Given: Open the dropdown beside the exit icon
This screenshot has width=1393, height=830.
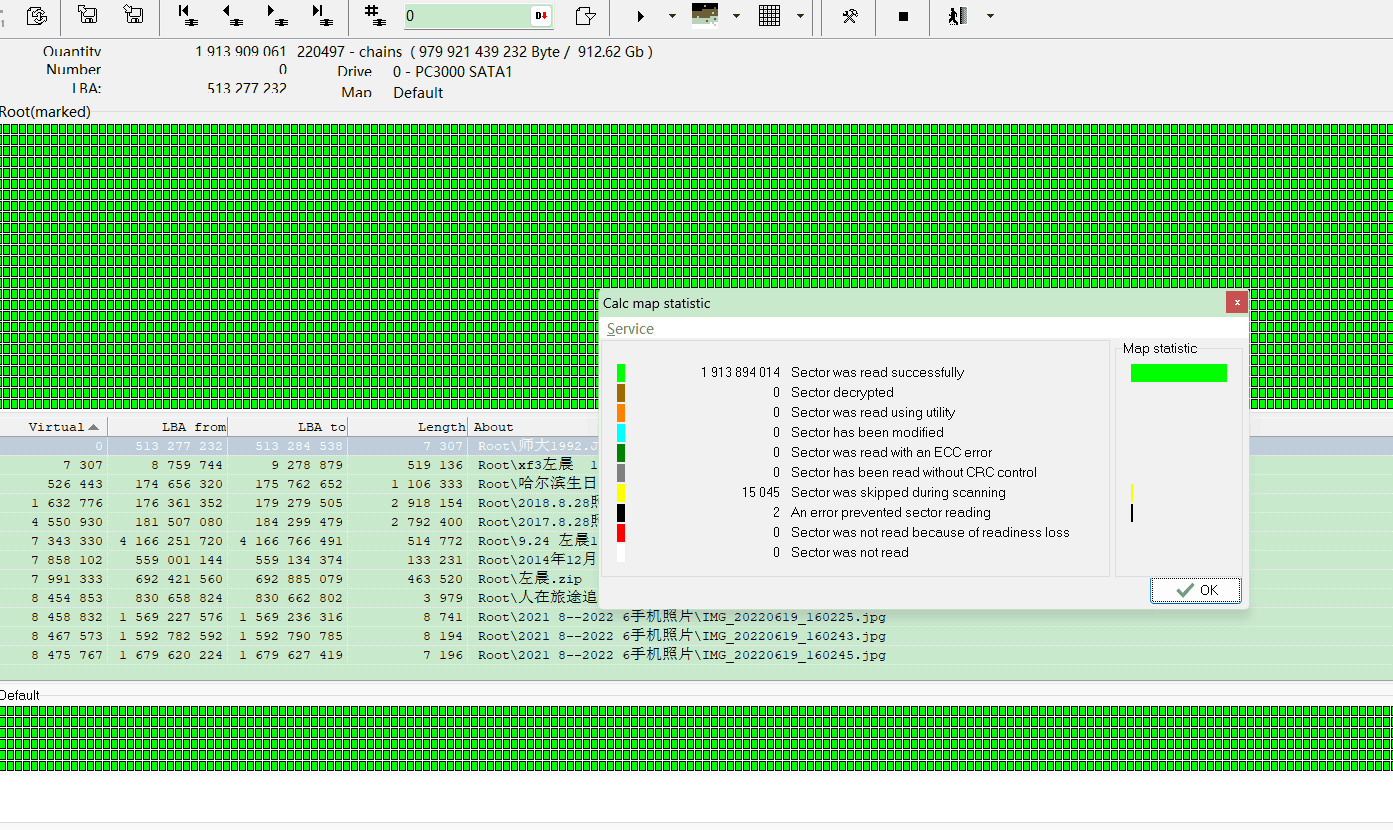Looking at the screenshot, I should coord(990,16).
